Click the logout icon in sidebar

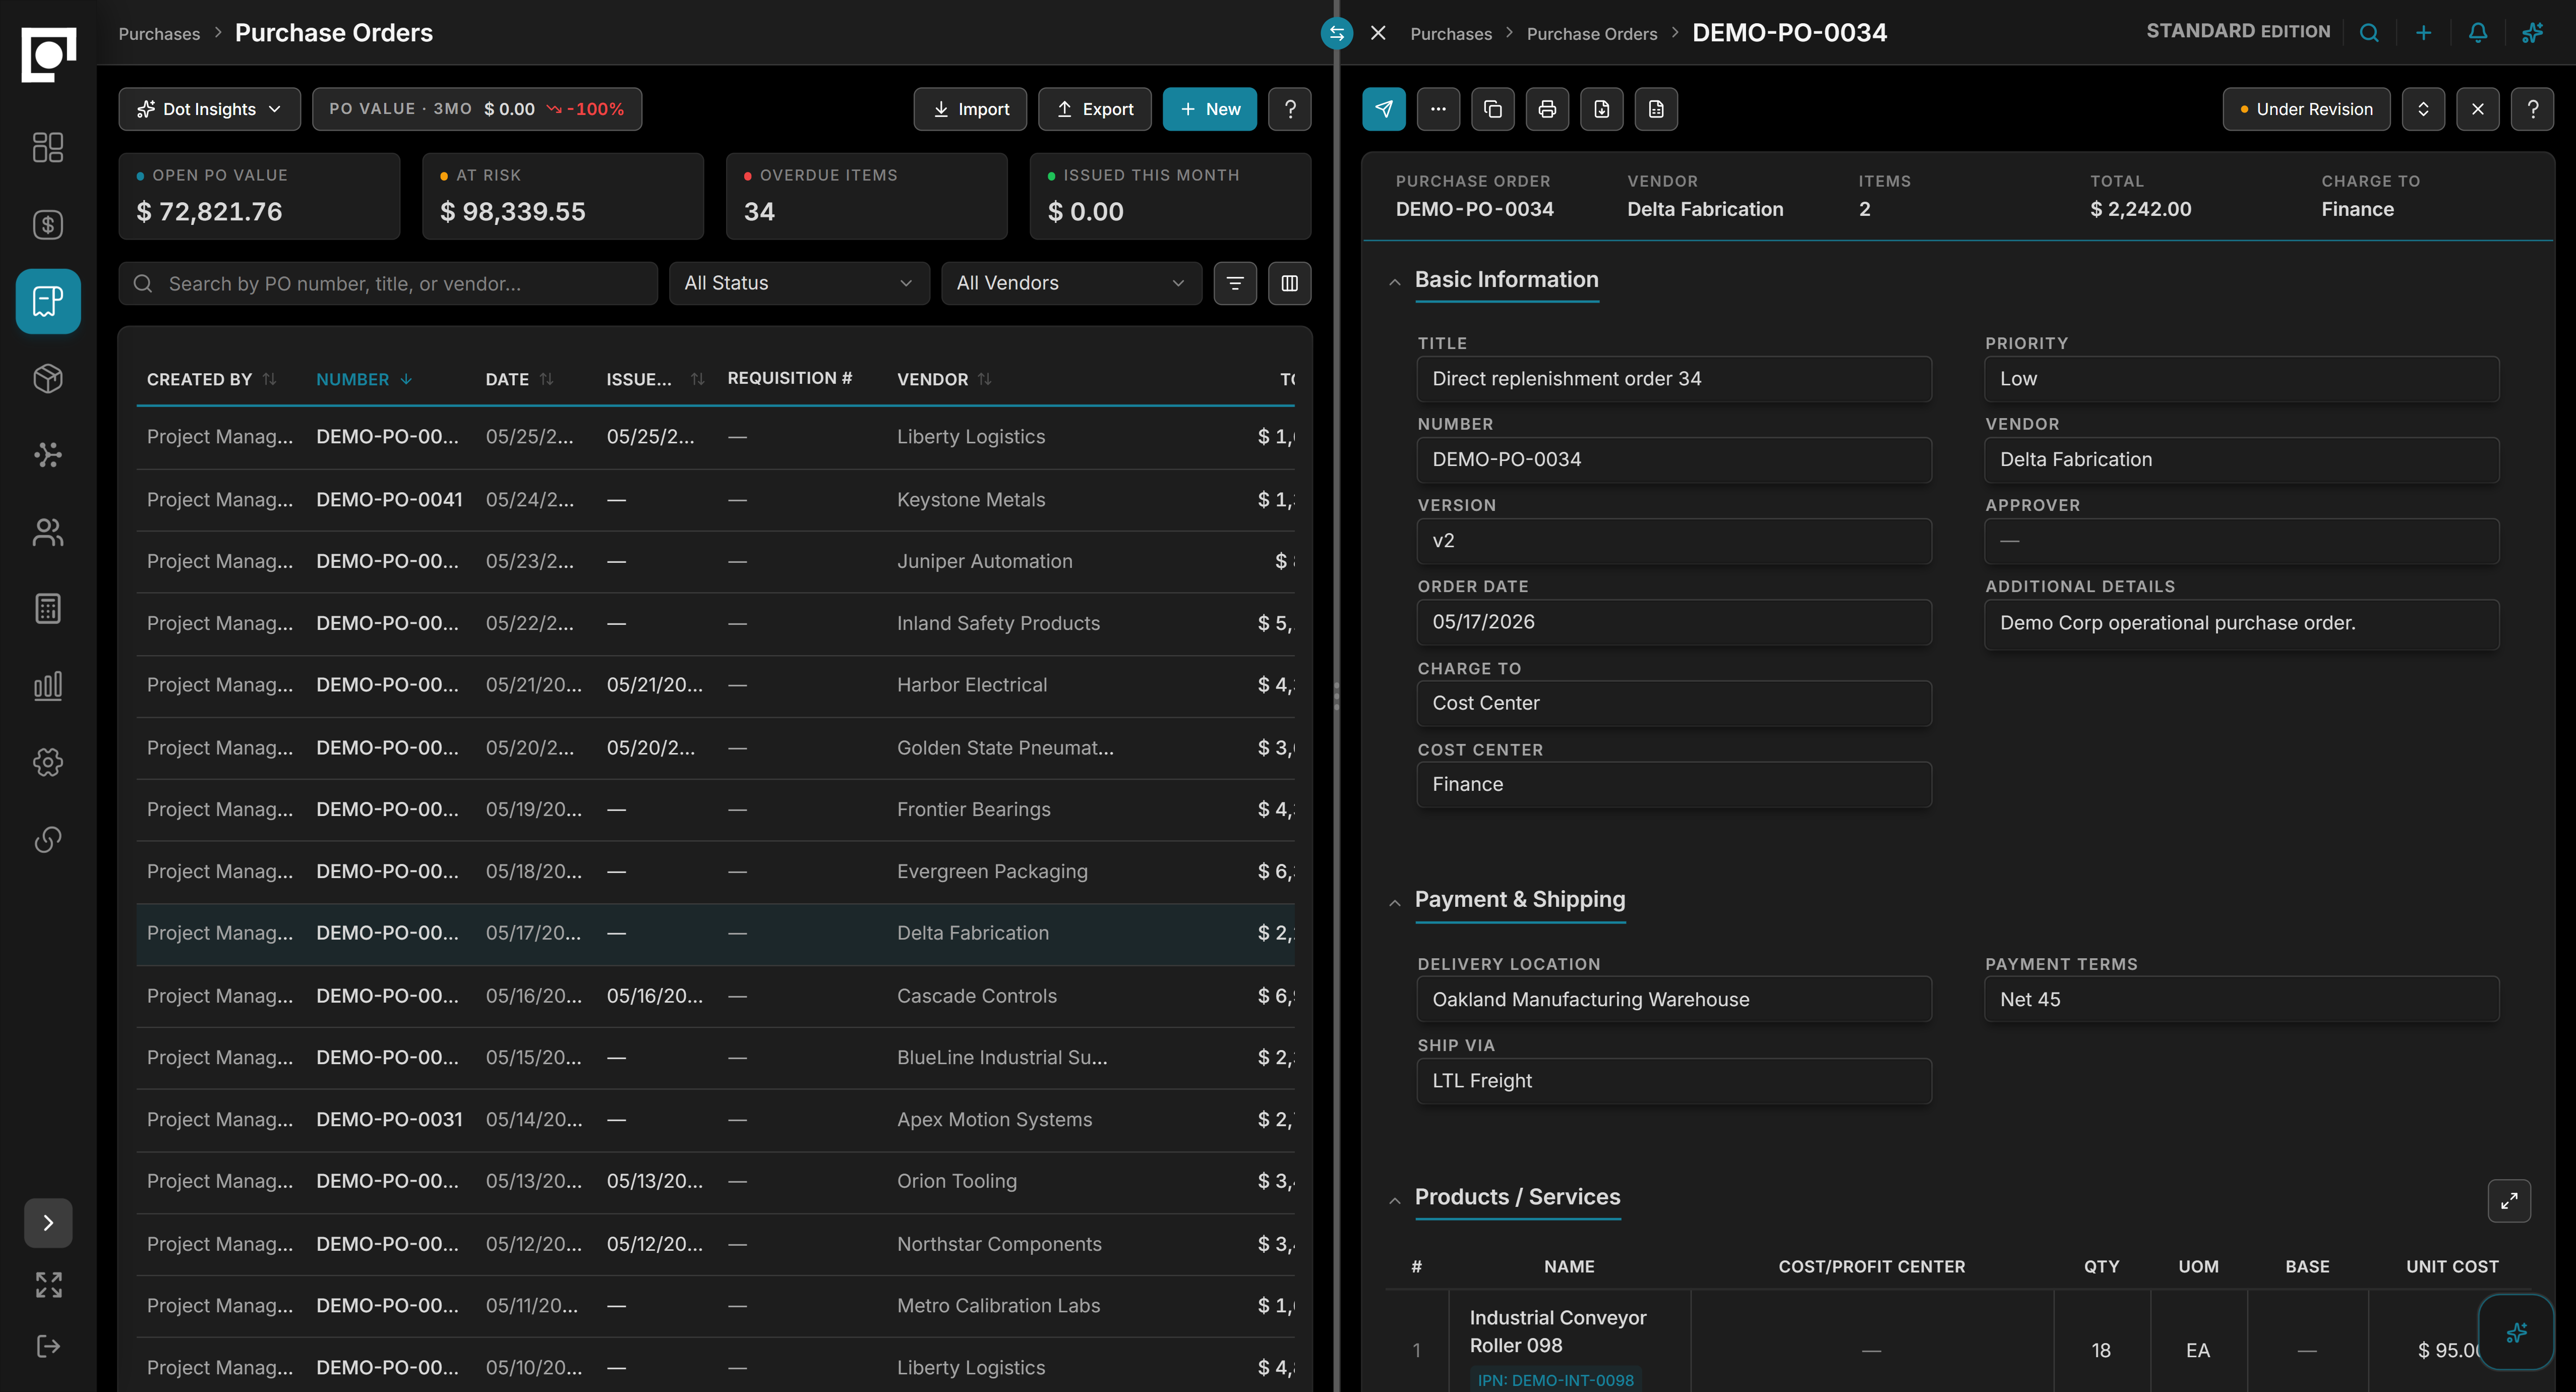pos(48,1346)
